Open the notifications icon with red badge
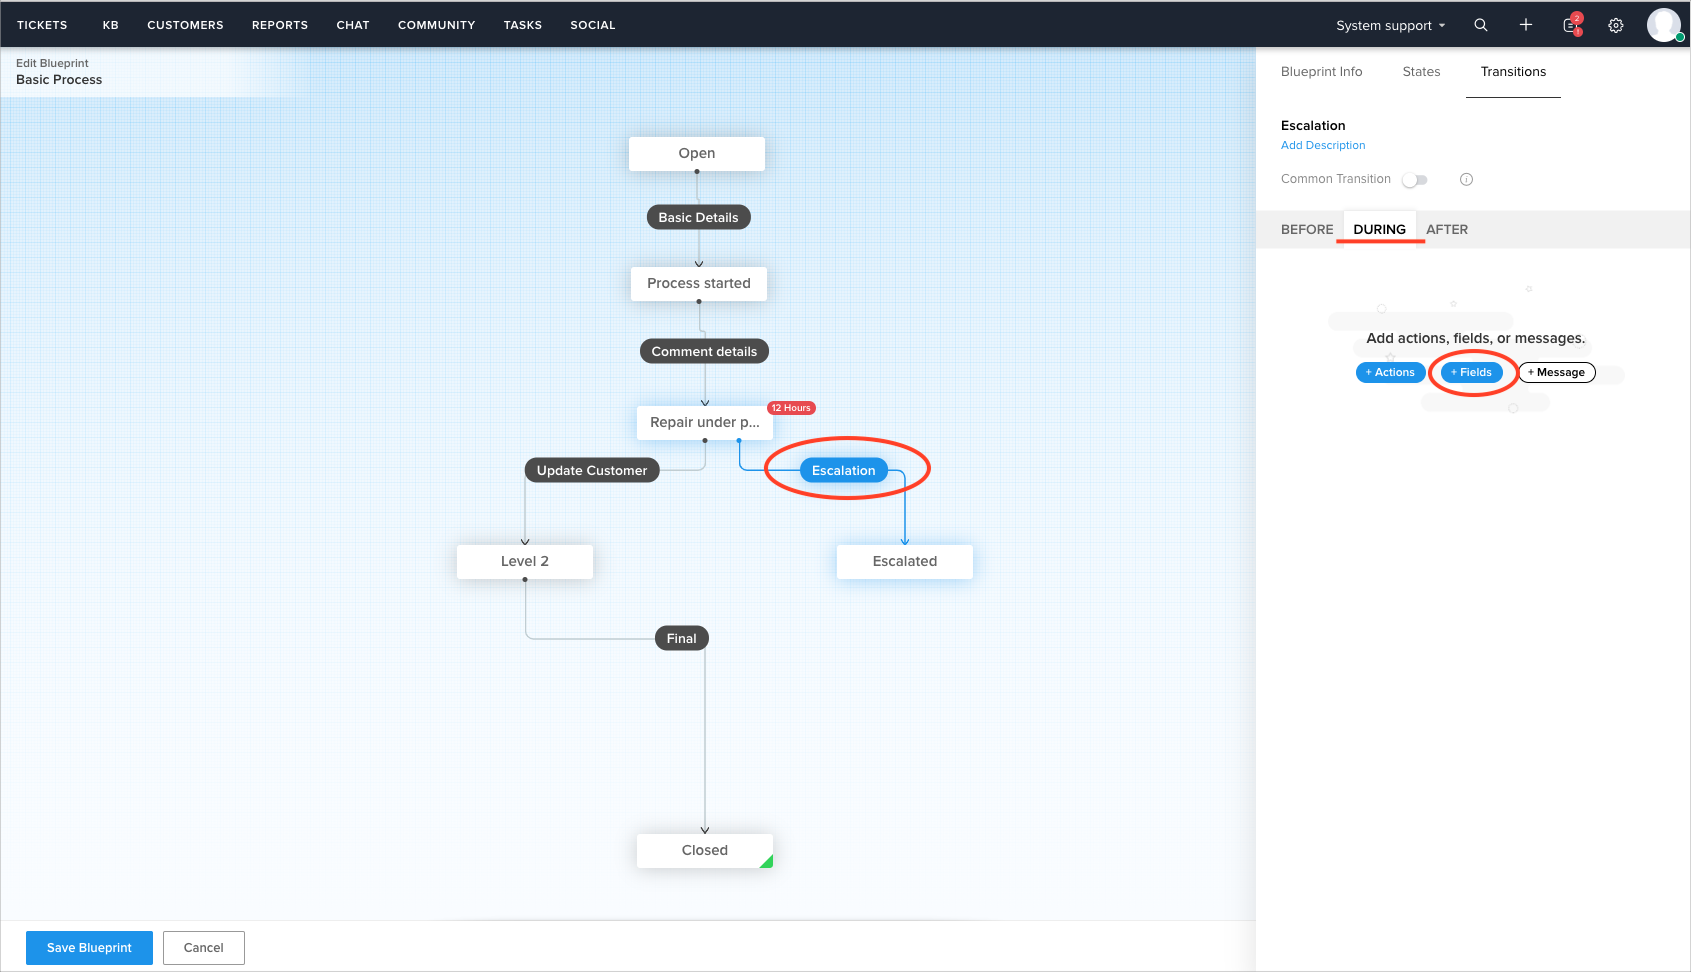The height and width of the screenshot is (972, 1691). point(1571,25)
